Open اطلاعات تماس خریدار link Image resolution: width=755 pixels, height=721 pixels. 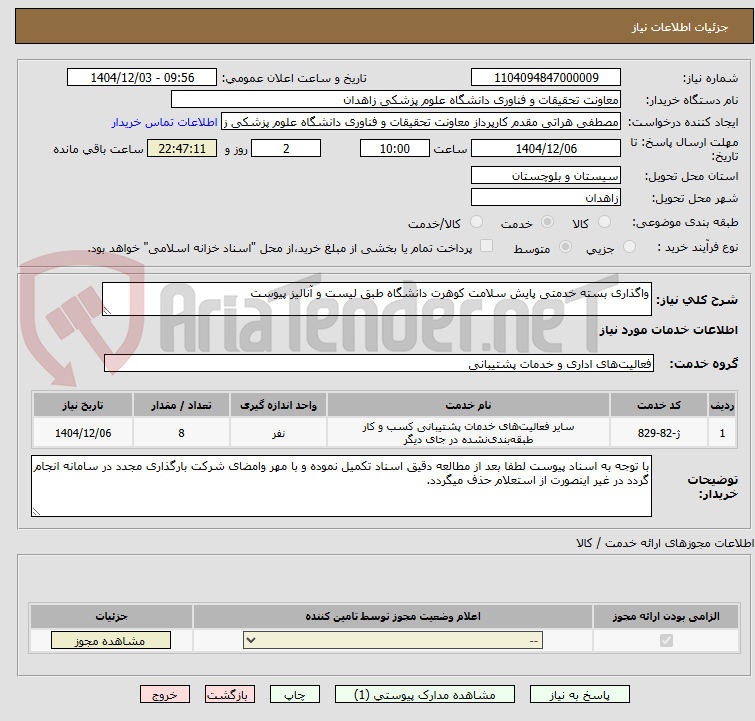tap(165, 122)
